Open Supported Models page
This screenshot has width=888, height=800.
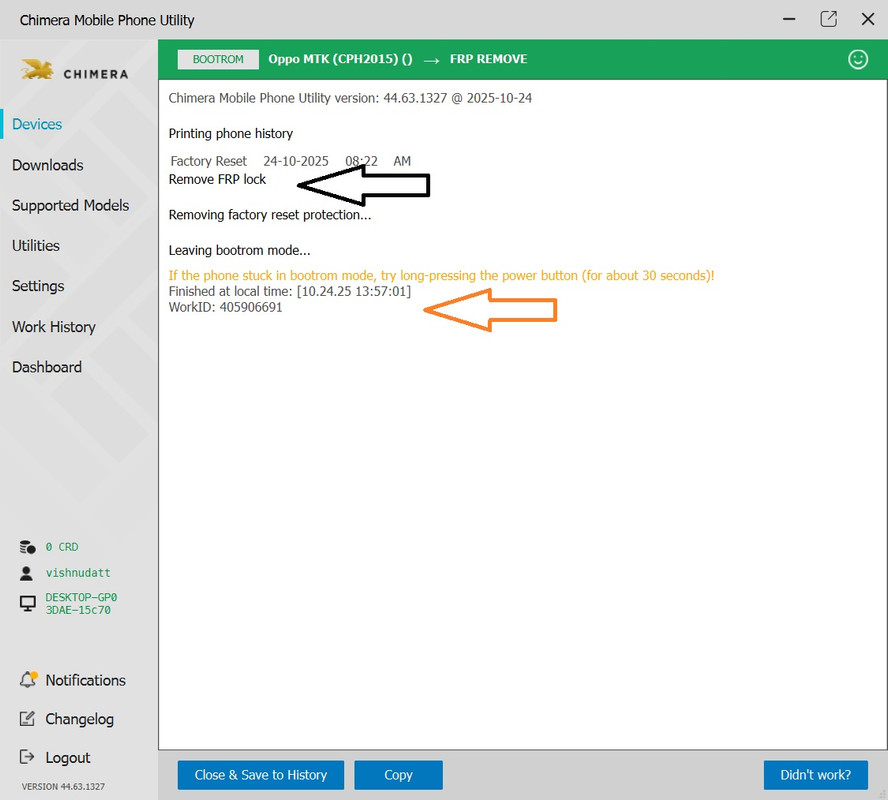click(x=70, y=205)
